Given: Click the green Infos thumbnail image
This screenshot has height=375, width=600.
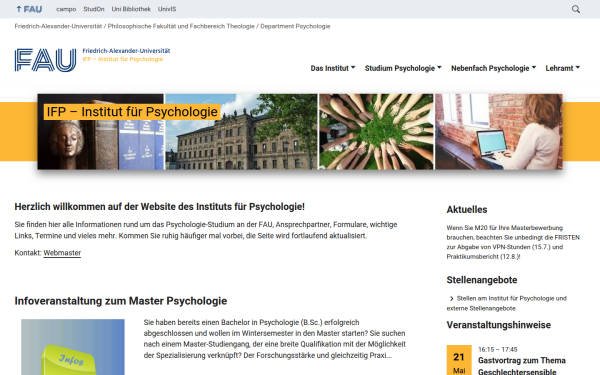Looking at the screenshot, I should click(x=73, y=347).
